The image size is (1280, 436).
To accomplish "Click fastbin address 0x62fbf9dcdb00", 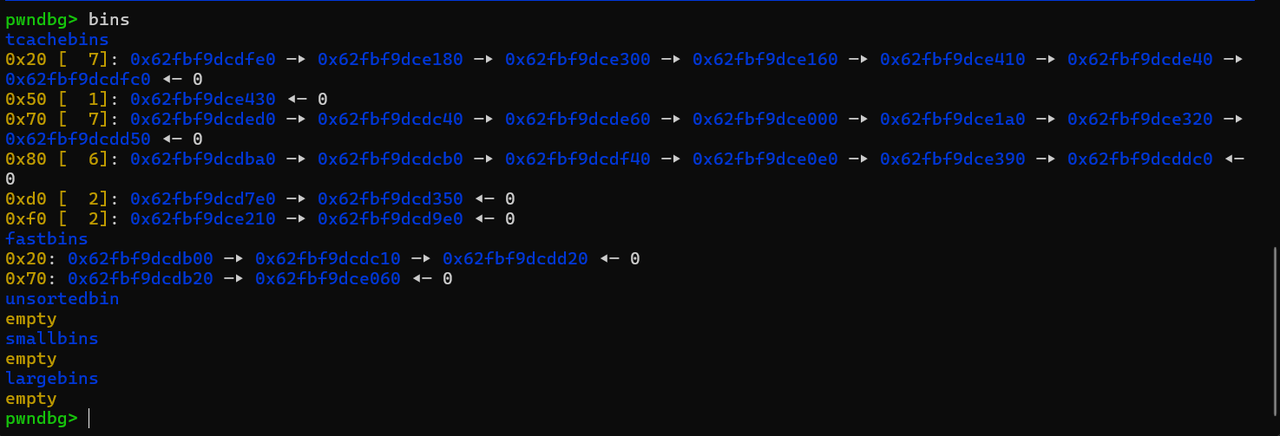I will click(x=140, y=259).
